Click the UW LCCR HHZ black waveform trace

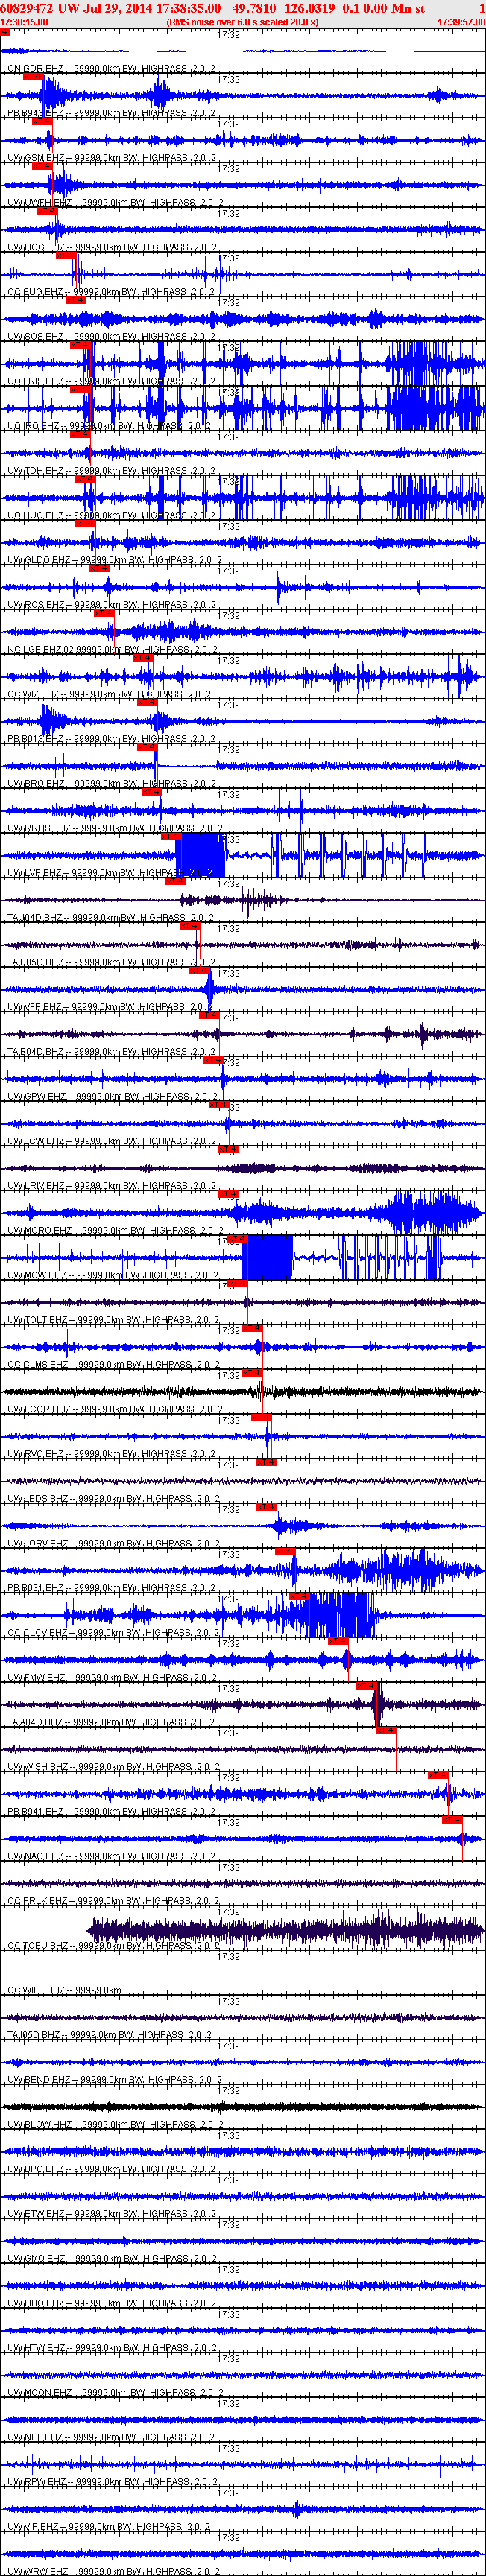coord(243,1391)
